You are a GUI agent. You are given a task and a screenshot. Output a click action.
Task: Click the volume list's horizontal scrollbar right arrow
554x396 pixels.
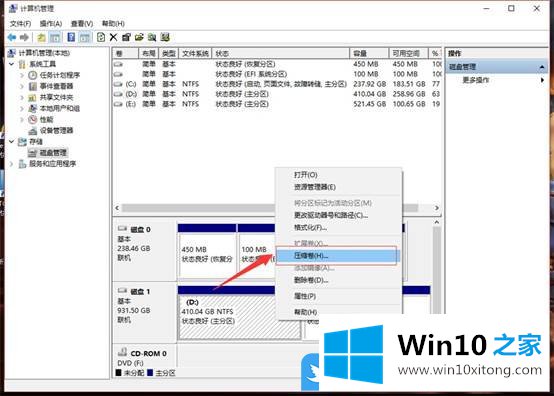pos(437,208)
